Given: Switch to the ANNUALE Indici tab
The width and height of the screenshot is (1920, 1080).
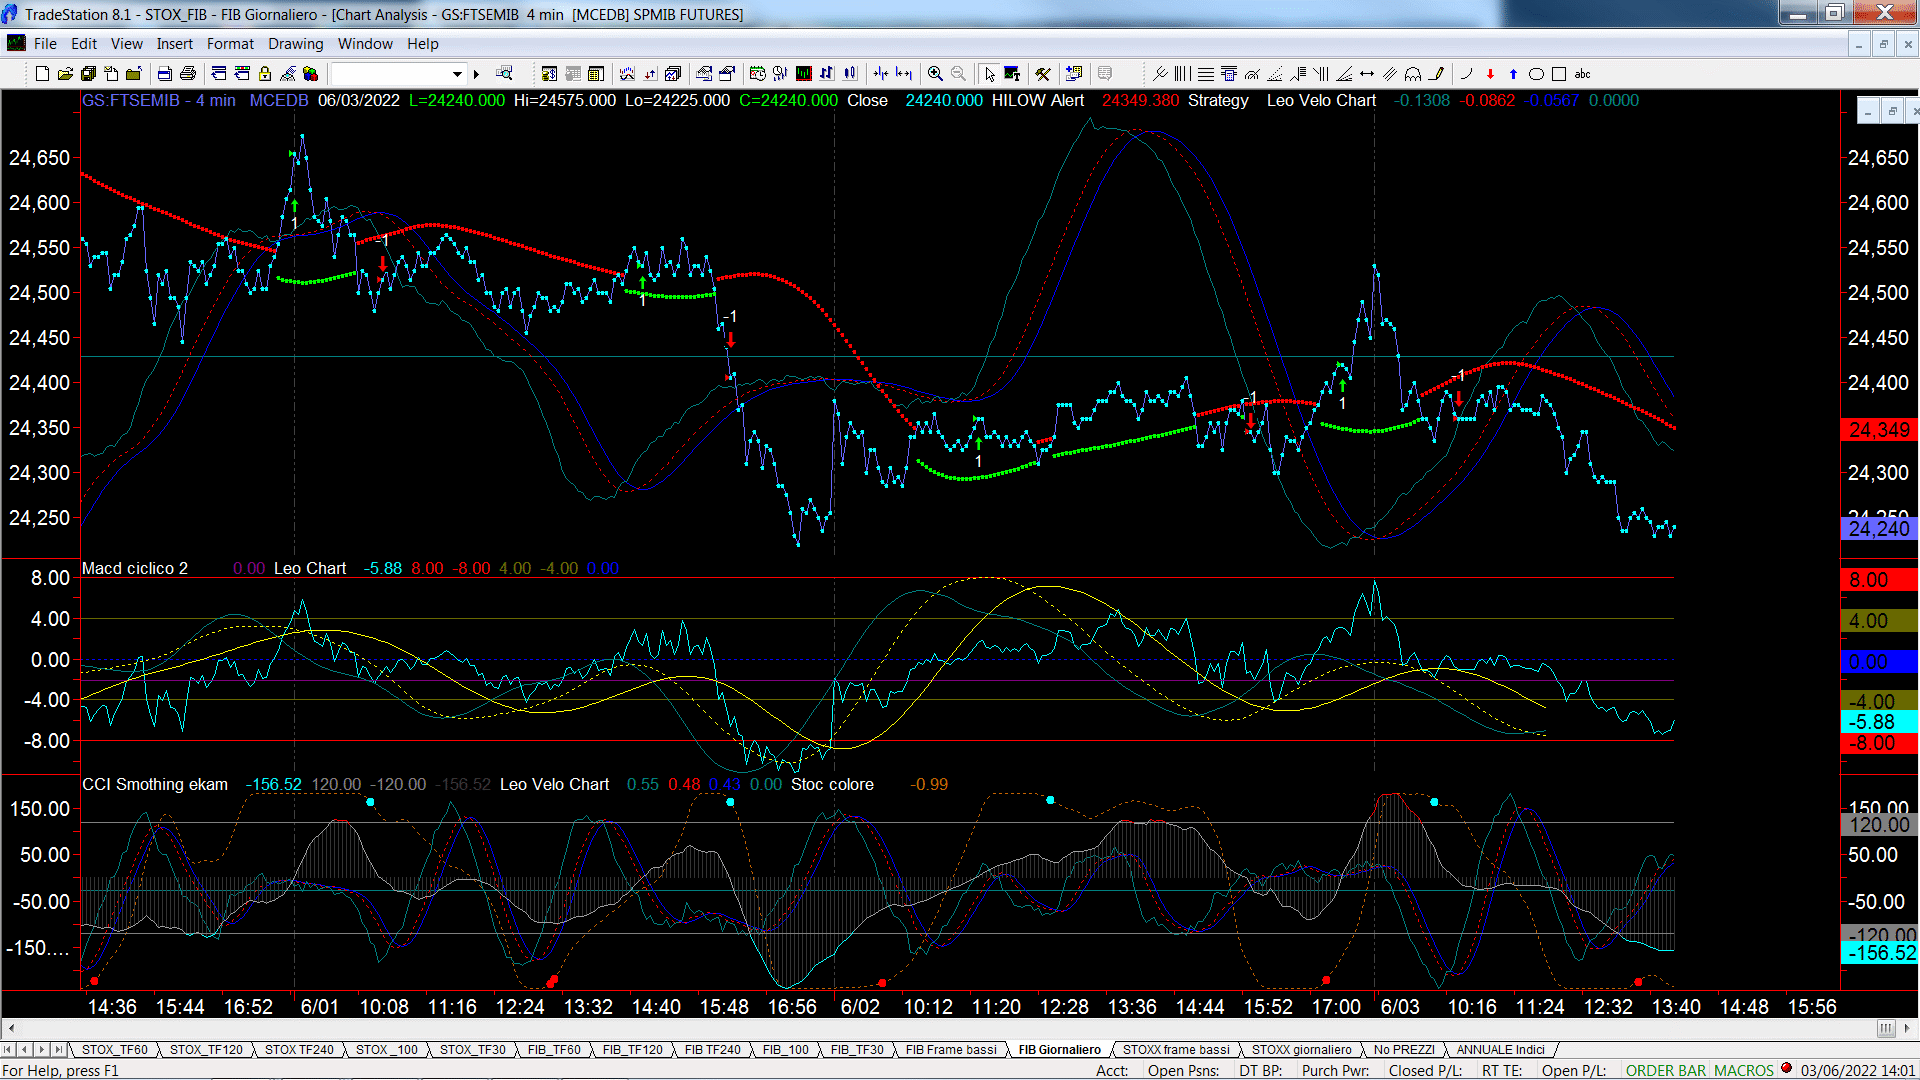Looking at the screenshot, I should [x=1500, y=1049].
